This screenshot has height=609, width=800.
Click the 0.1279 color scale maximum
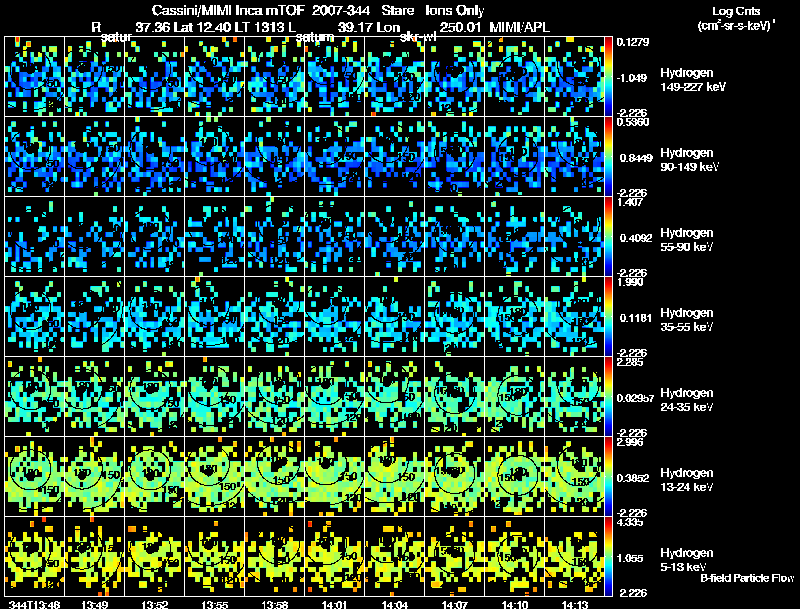pyautogui.click(x=633, y=42)
